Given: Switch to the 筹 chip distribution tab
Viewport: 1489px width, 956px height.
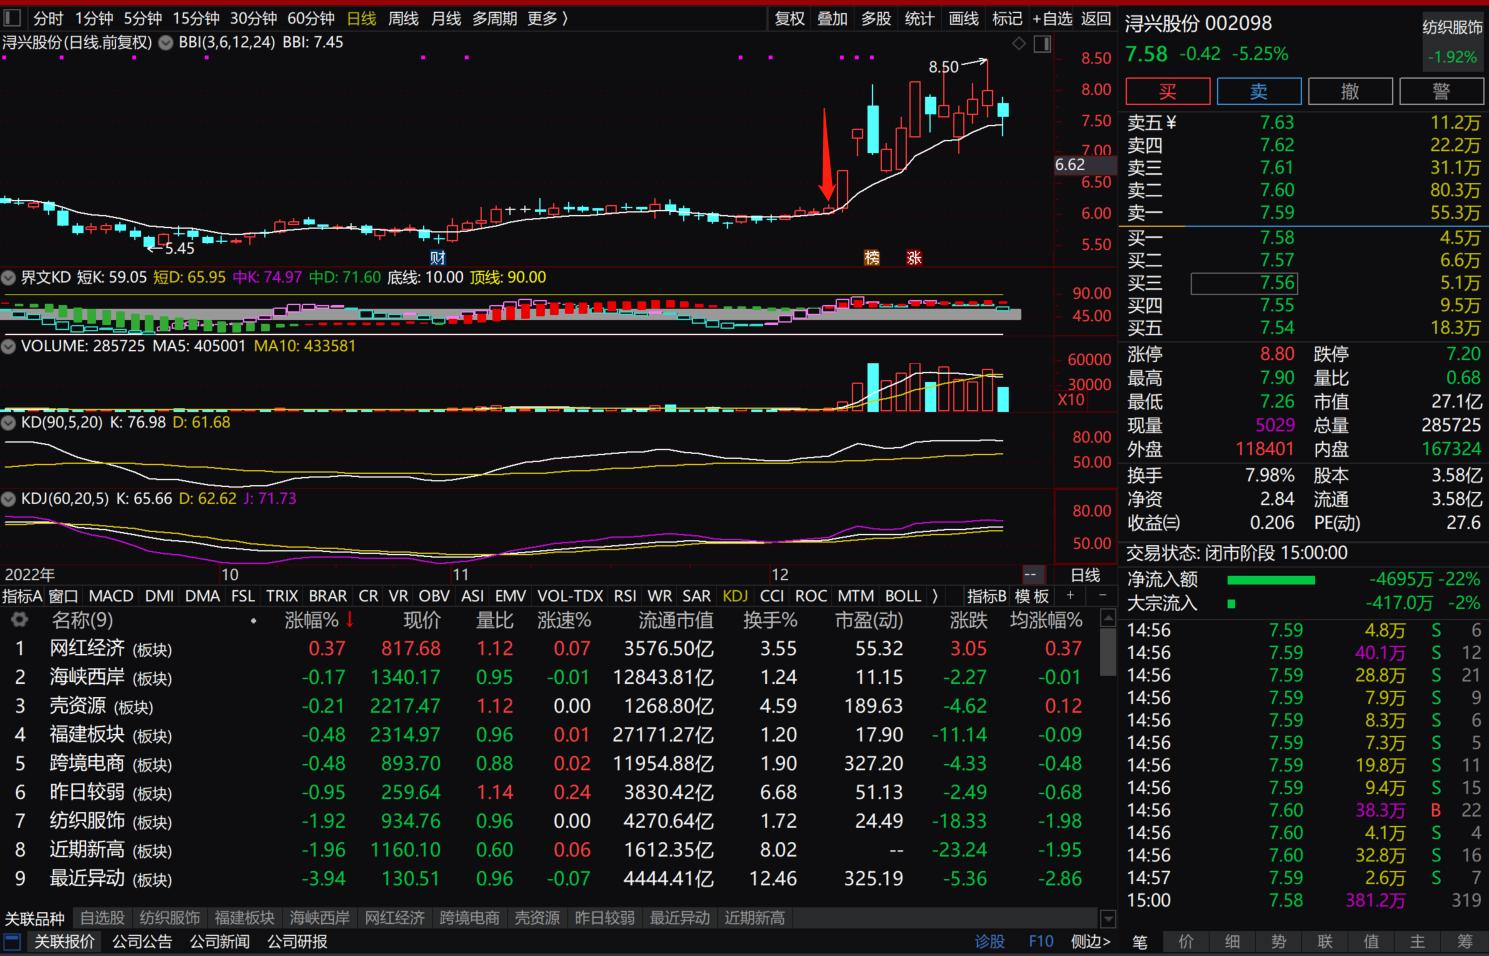Looking at the screenshot, I should (1464, 942).
